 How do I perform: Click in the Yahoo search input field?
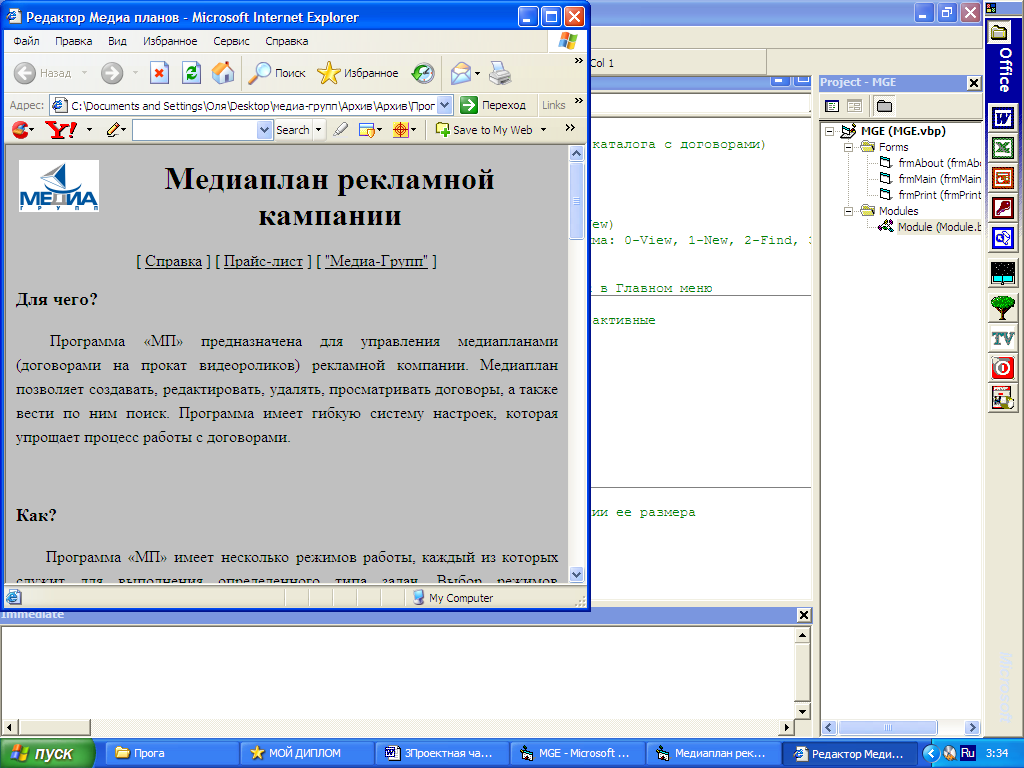[x=195, y=130]
